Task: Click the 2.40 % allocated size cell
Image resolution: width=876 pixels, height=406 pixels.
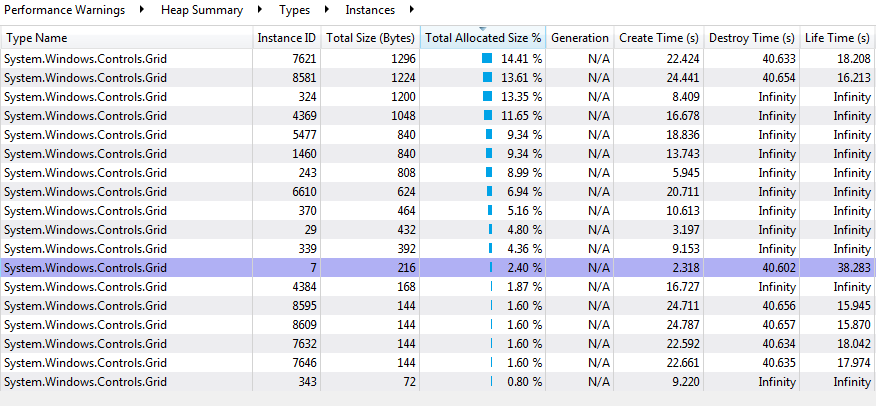Action: (483, 268)
